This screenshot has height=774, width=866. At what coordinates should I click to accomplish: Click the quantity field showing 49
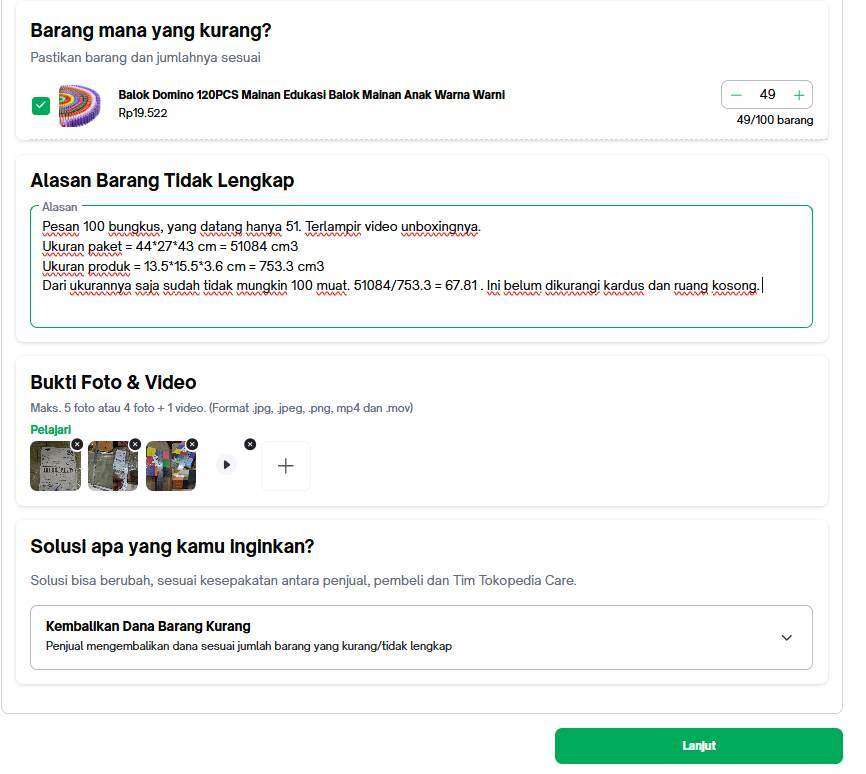pyautogui.click(x=767, y=94)
